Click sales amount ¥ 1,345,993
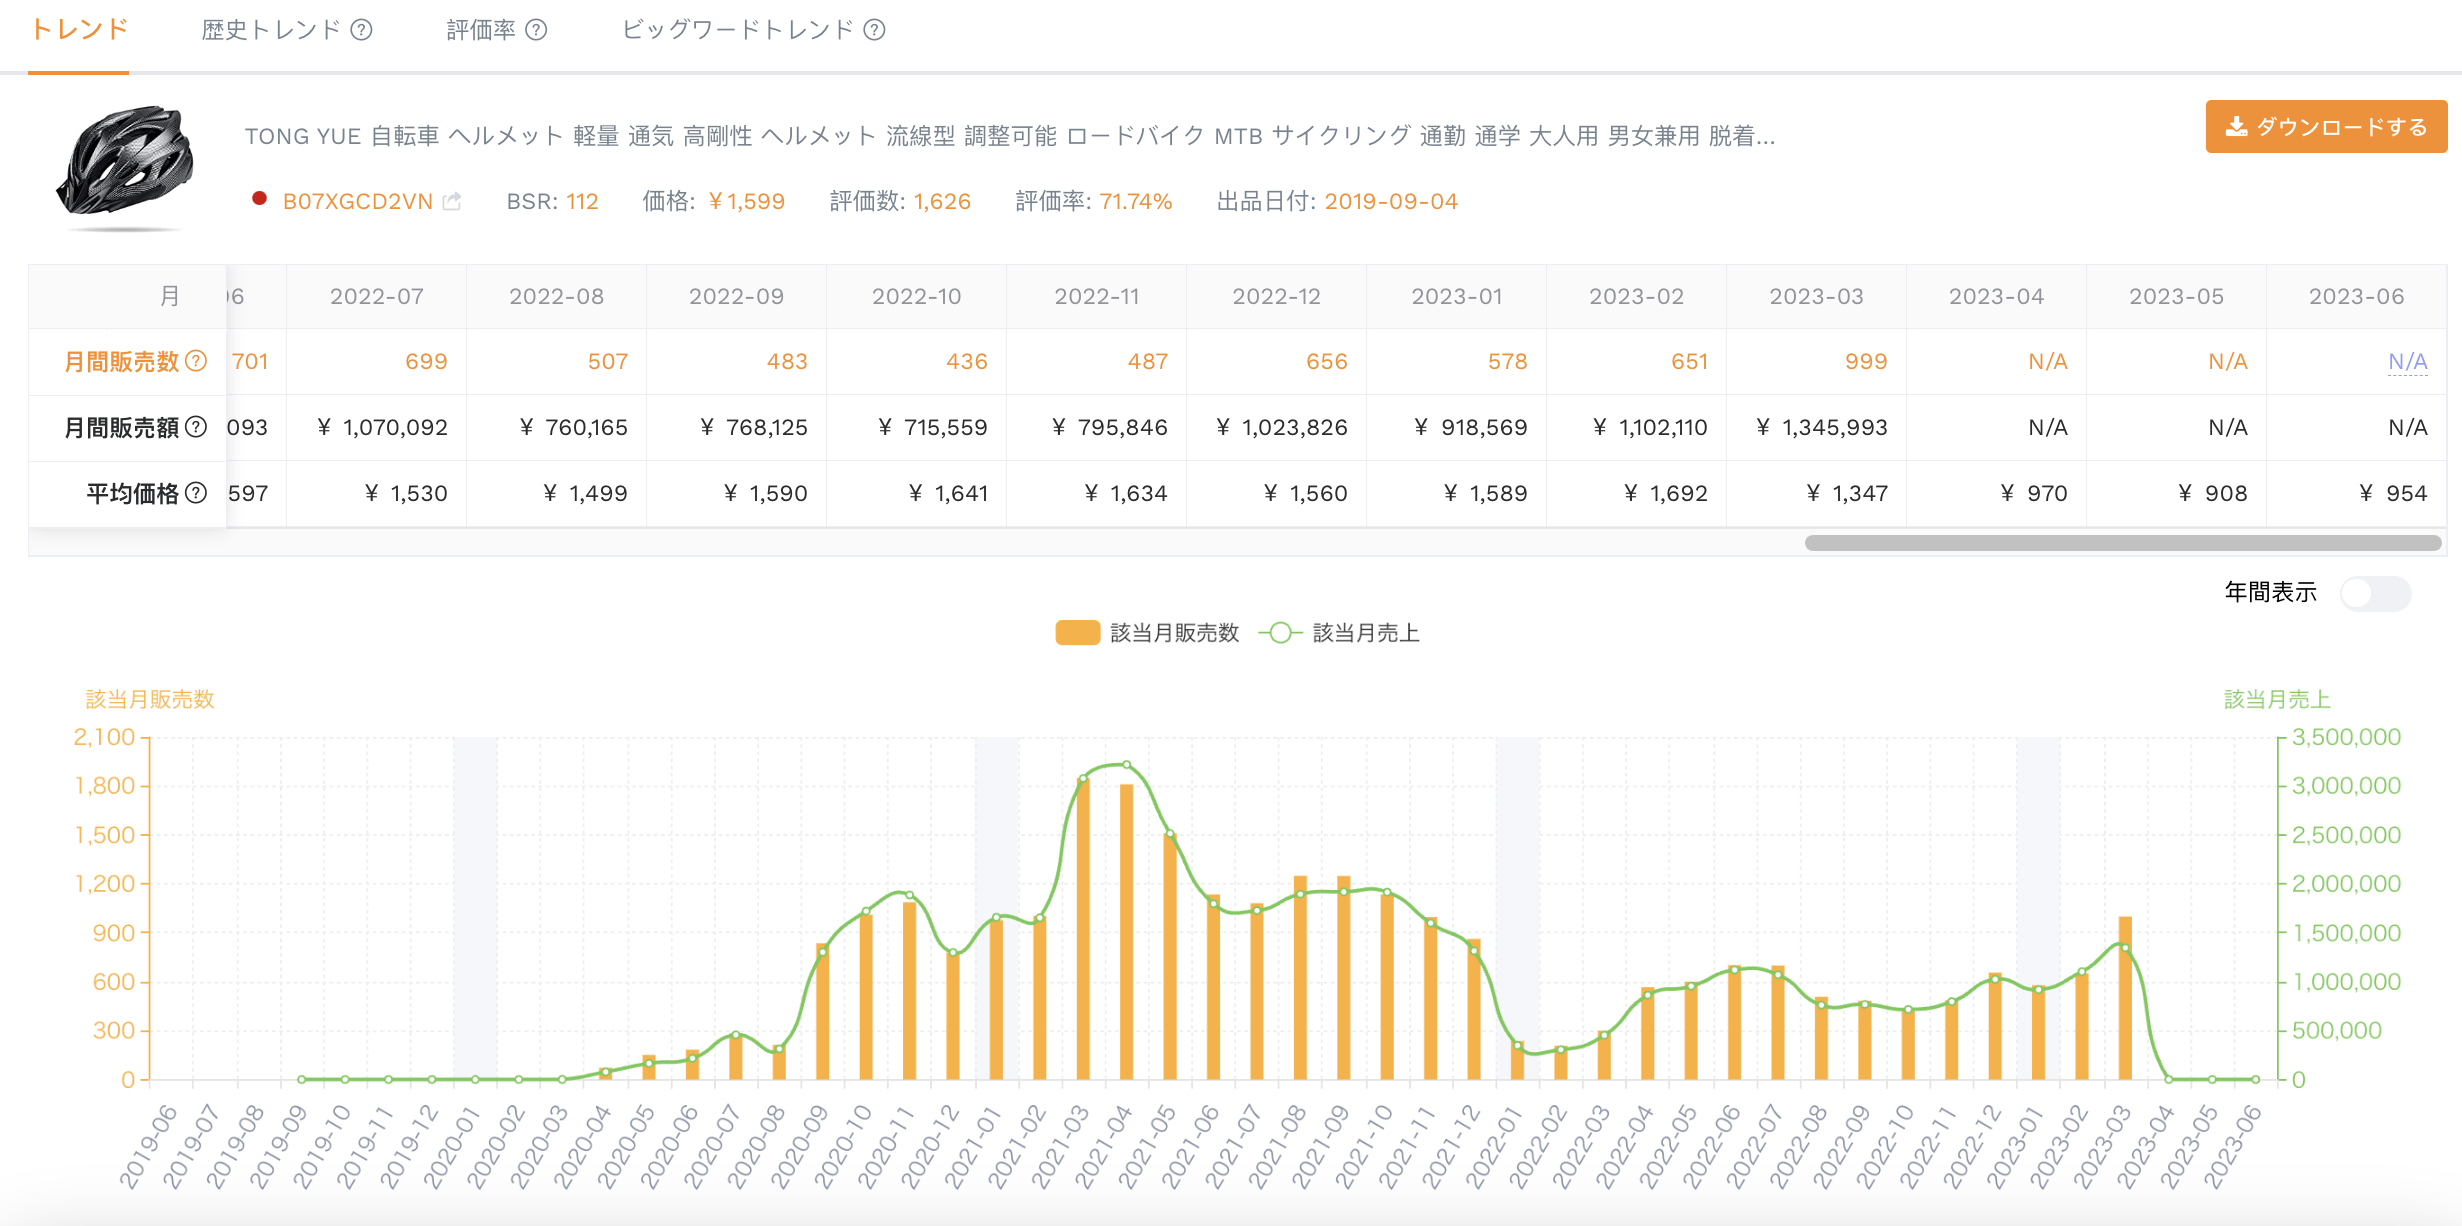This screenshot has height=1226, width=2462. coord(1822,427)
